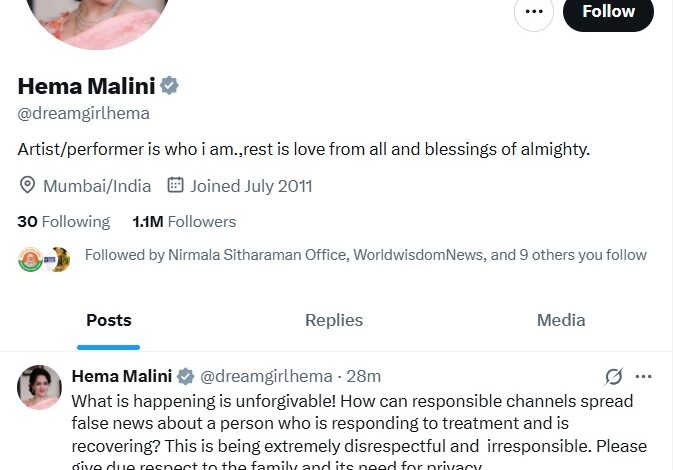The width and height of the screenshot is (673, 470).
Task: Click the calendar icon beside Joined July 2011
Action: [x=175, y=185]
